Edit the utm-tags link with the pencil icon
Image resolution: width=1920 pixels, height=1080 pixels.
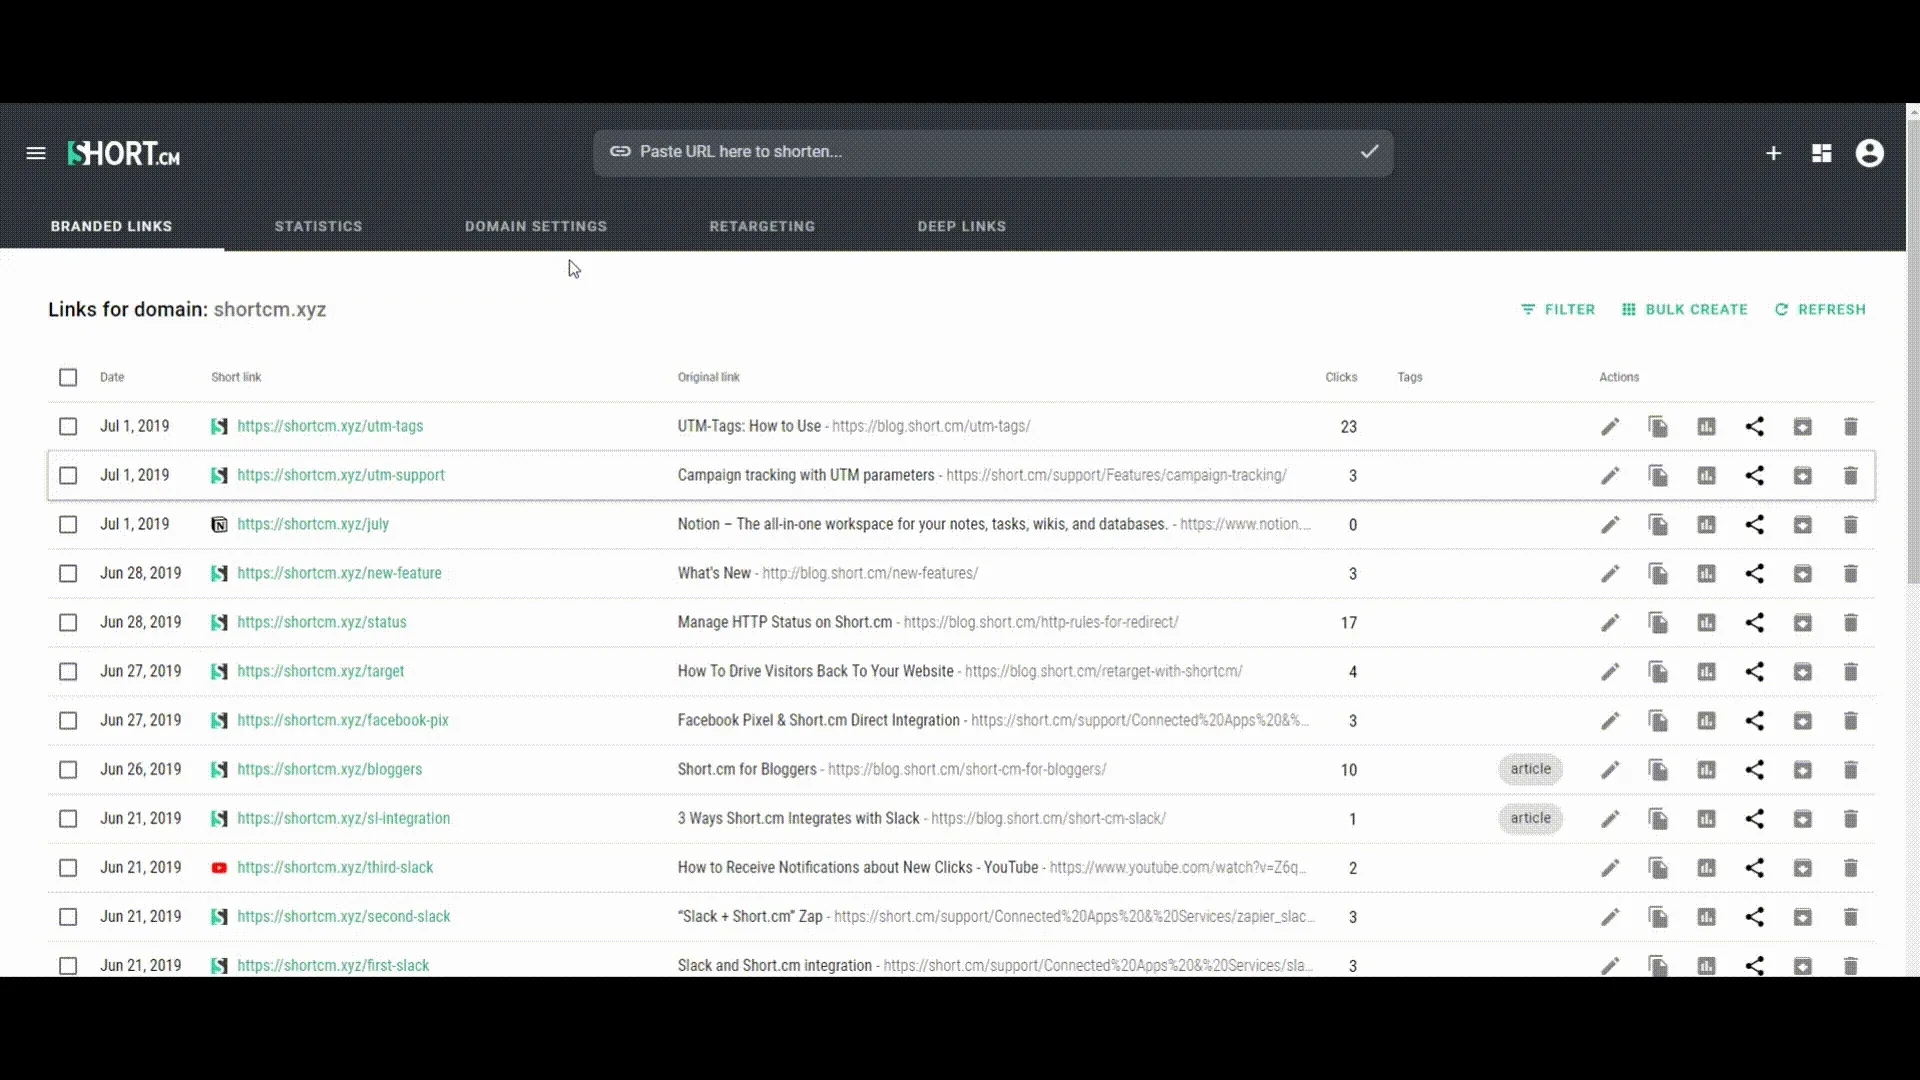(1610, 427)
